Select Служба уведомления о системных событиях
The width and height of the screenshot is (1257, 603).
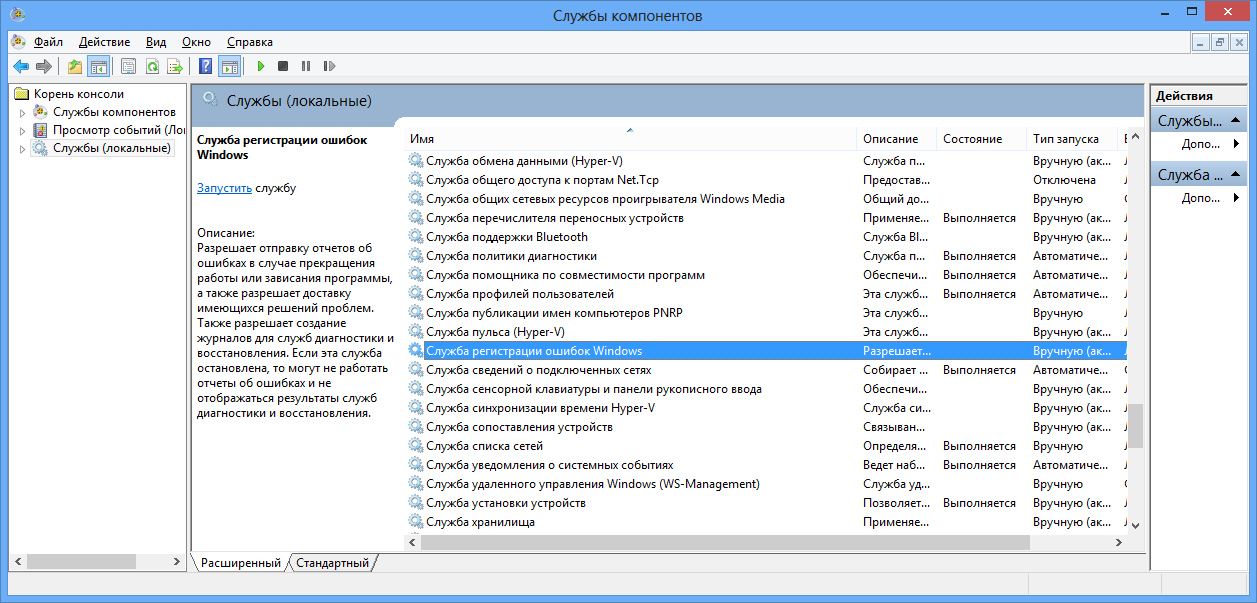pyautogui.click(x=766, y=465)
